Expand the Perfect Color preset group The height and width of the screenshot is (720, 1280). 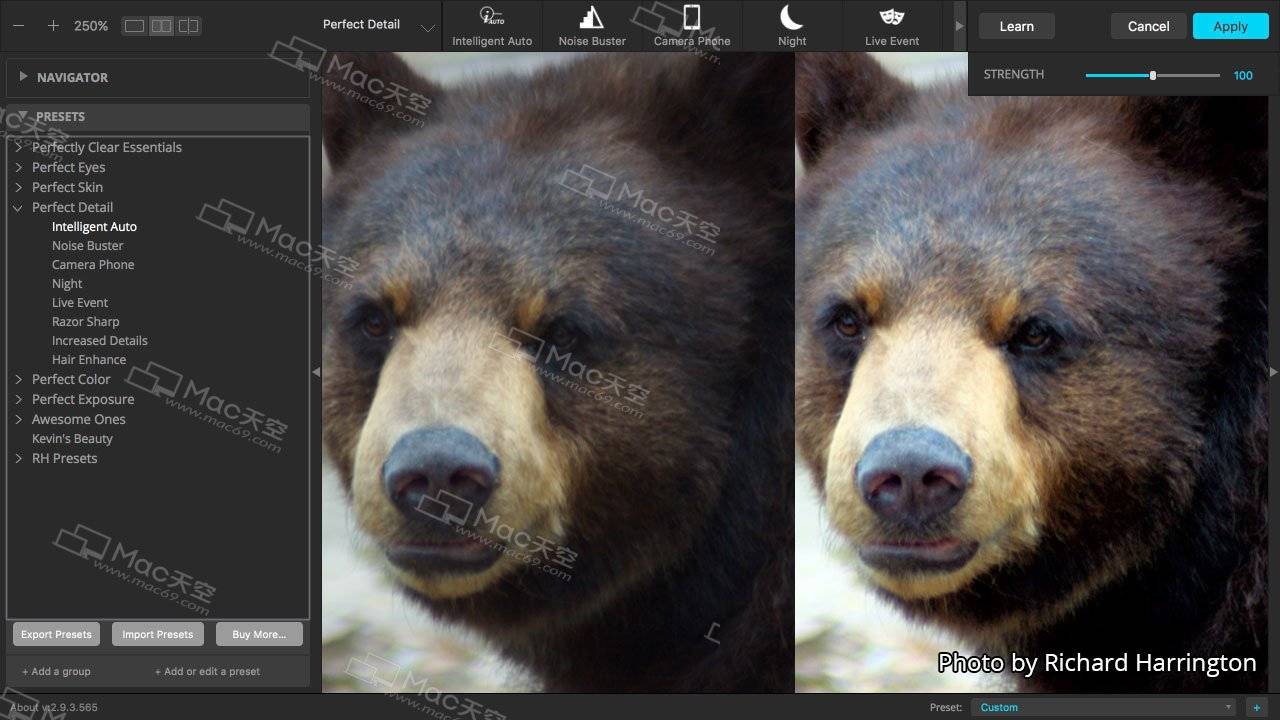coord(18,379)
